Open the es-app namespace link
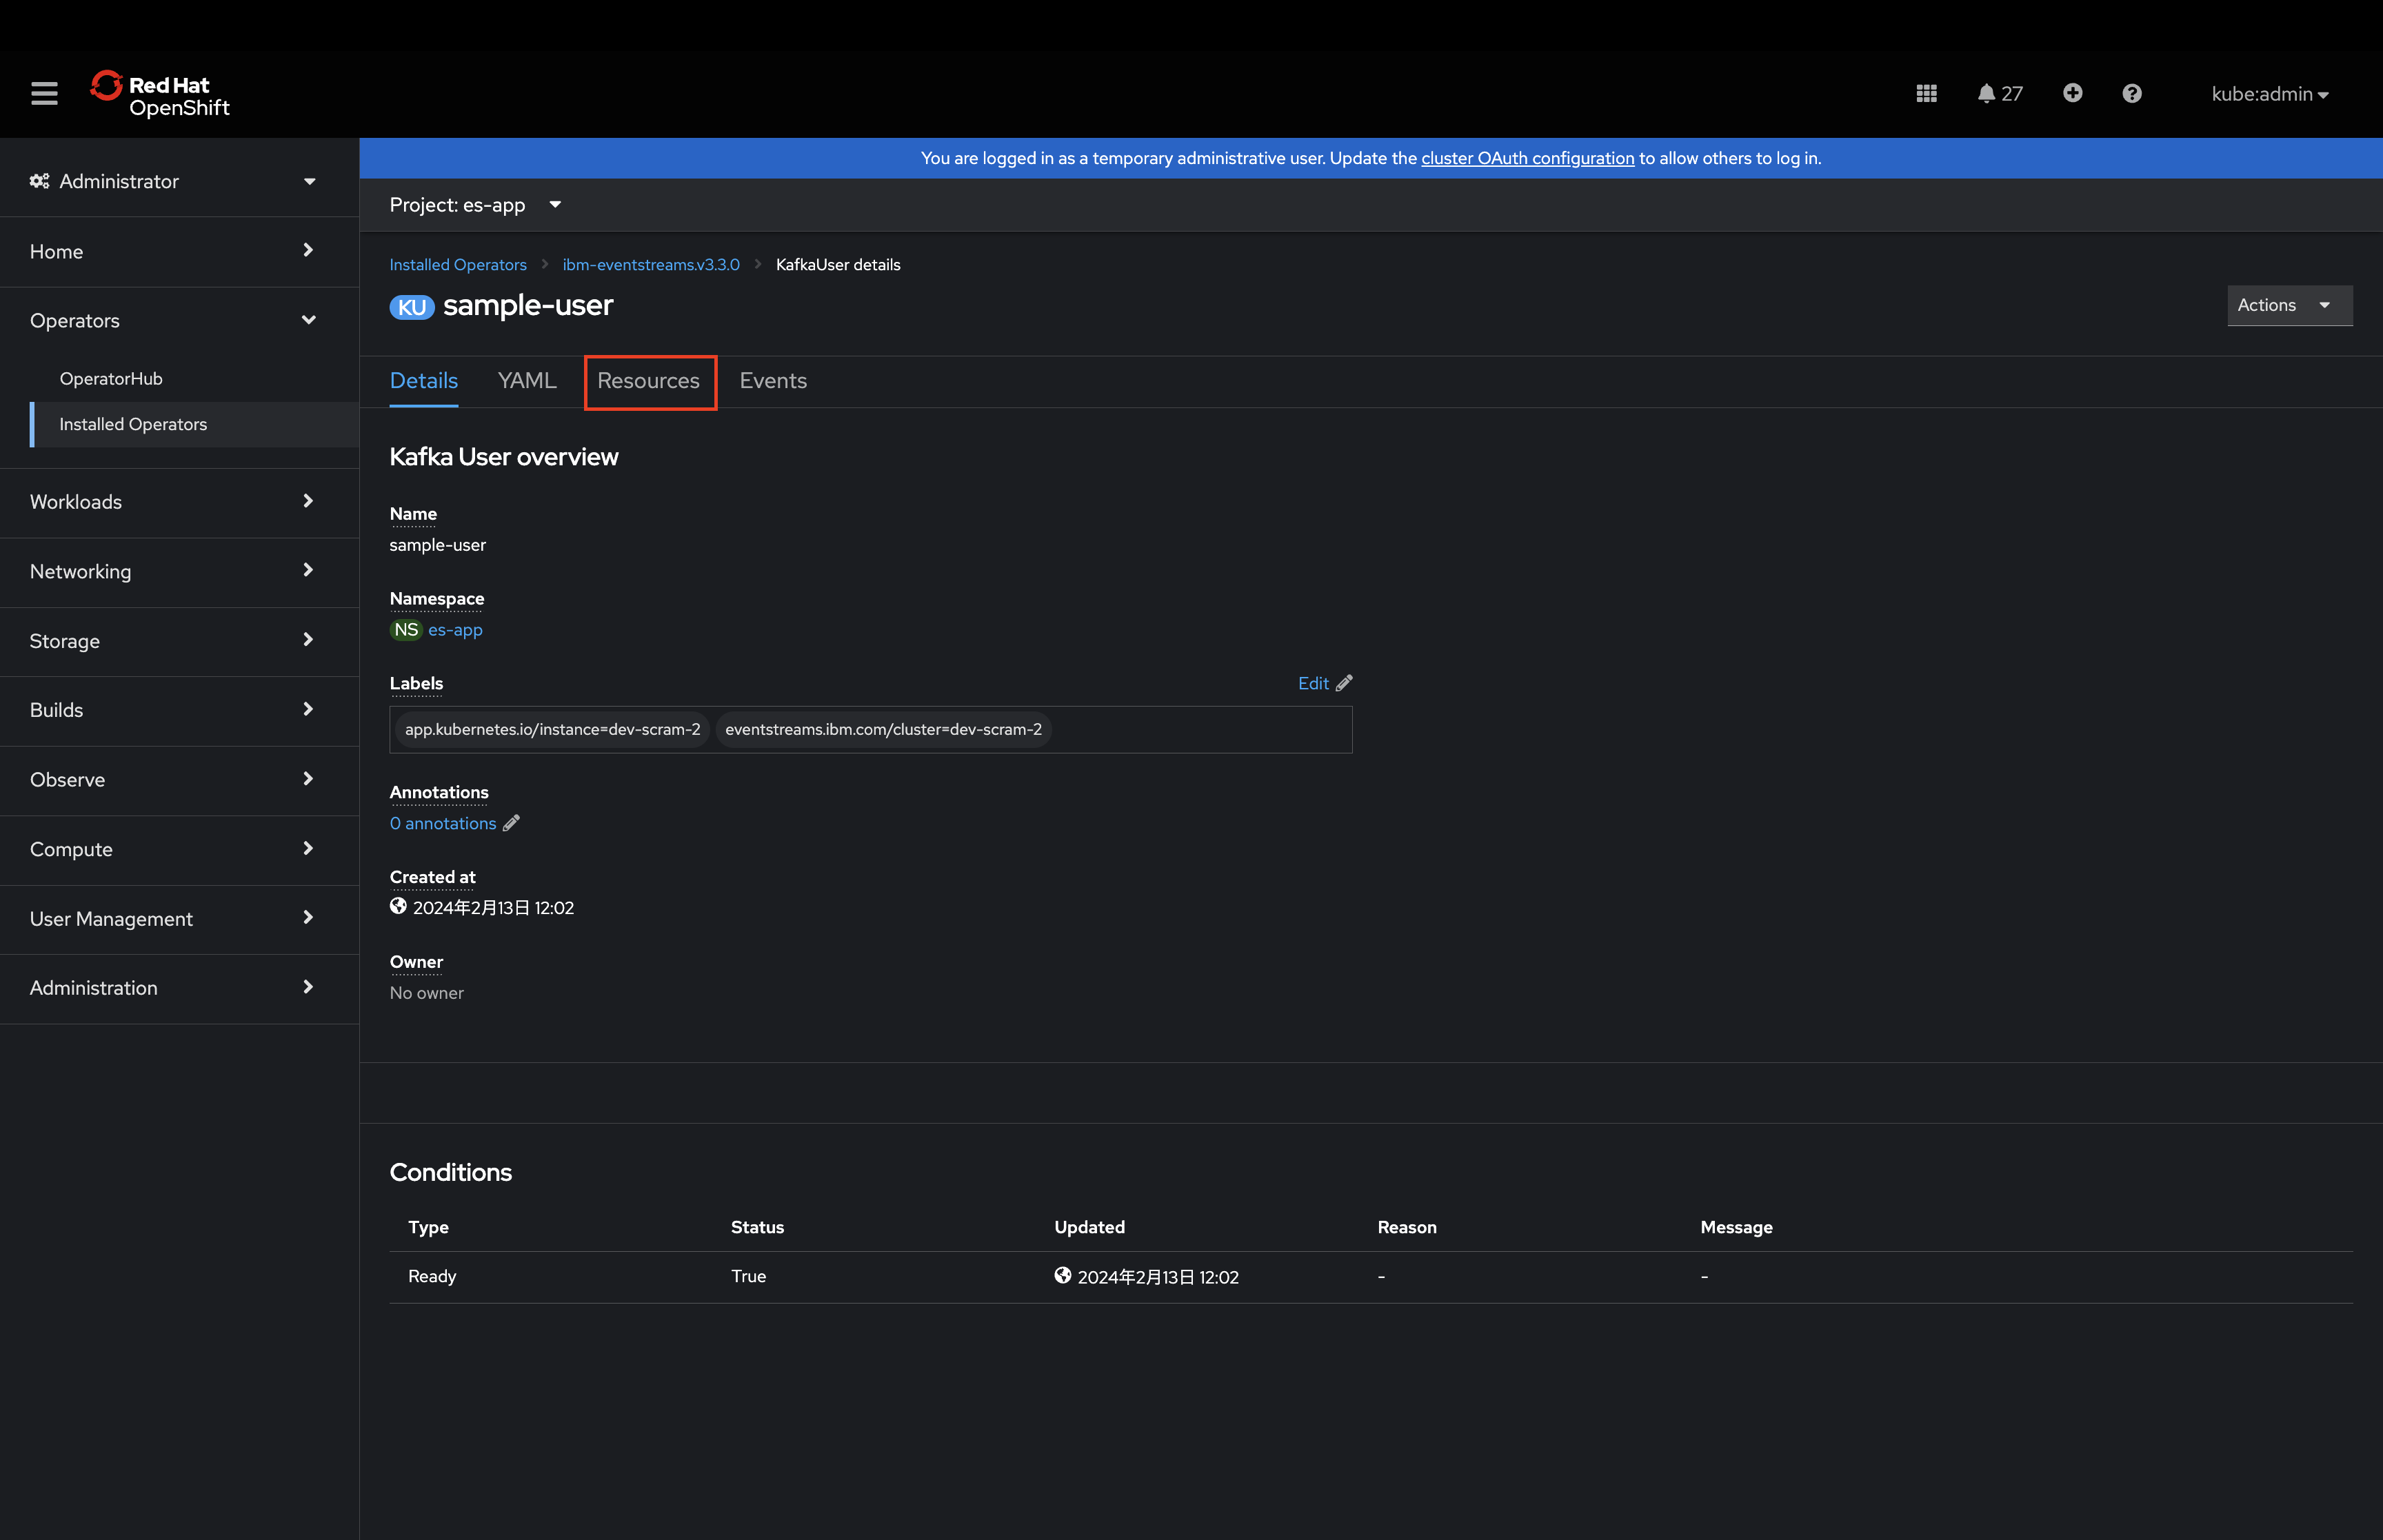2383x1540 pixels. tap(455, 630)
